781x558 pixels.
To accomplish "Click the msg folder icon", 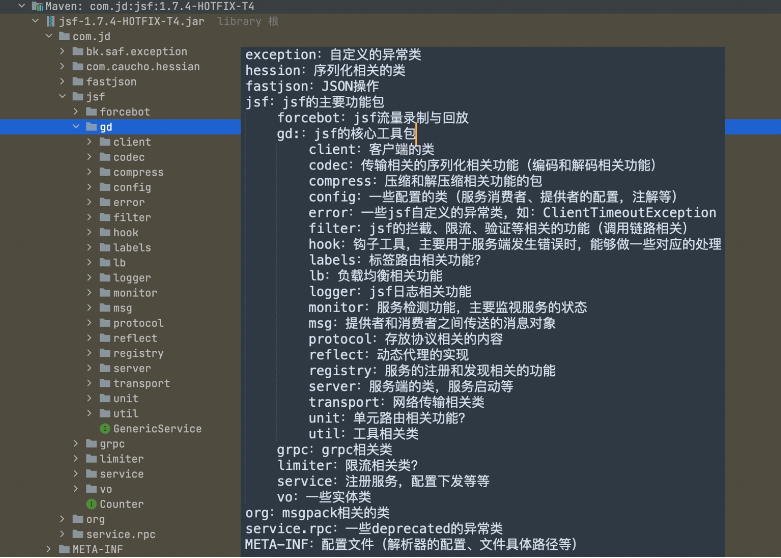I will coord(105,307).
